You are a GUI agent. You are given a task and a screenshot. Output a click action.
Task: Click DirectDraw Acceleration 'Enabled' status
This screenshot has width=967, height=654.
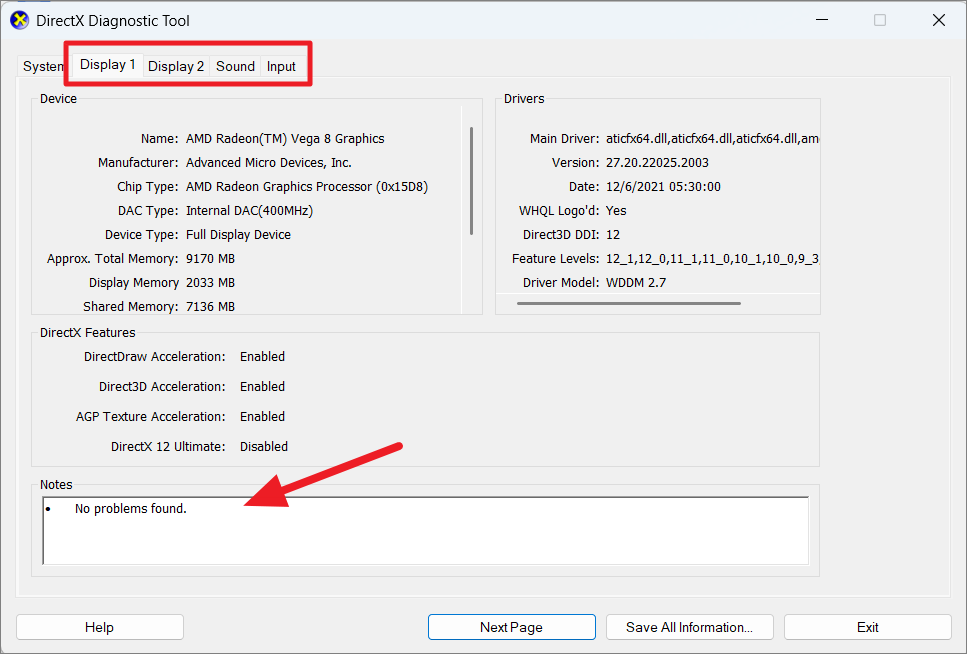click(262, 357)
